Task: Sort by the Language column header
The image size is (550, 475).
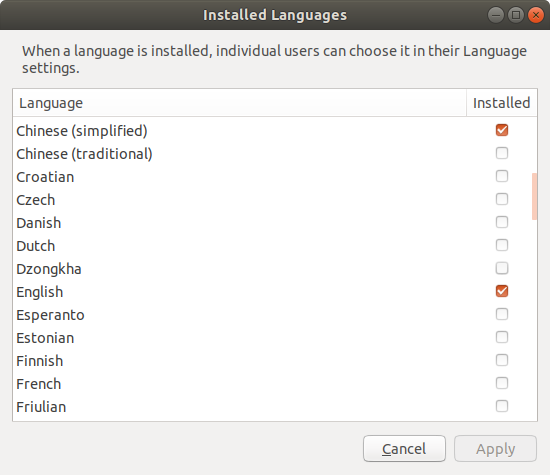Action: point(240,103)
